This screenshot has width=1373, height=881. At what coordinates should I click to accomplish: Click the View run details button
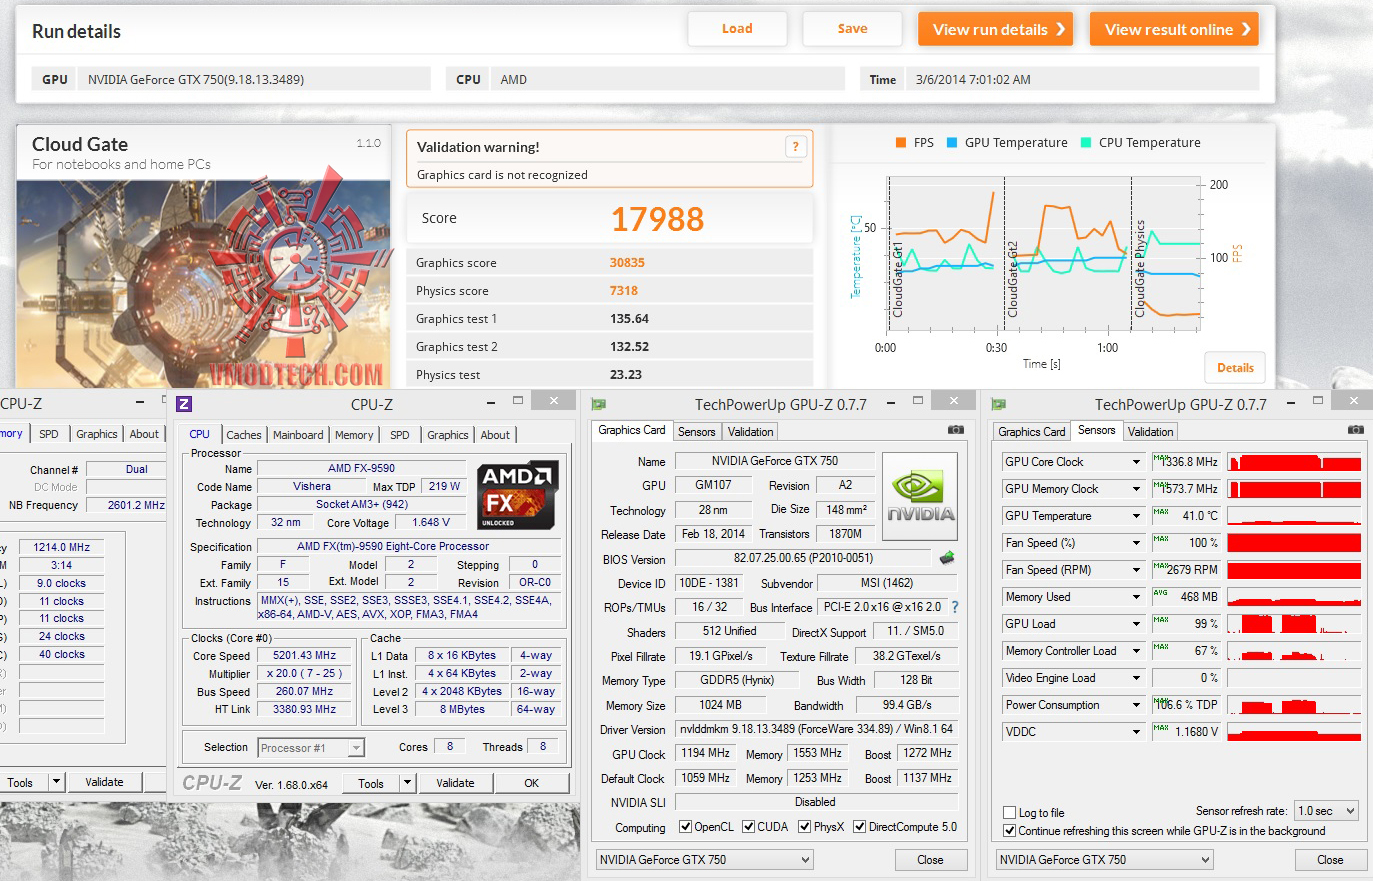tap(995, 29)
